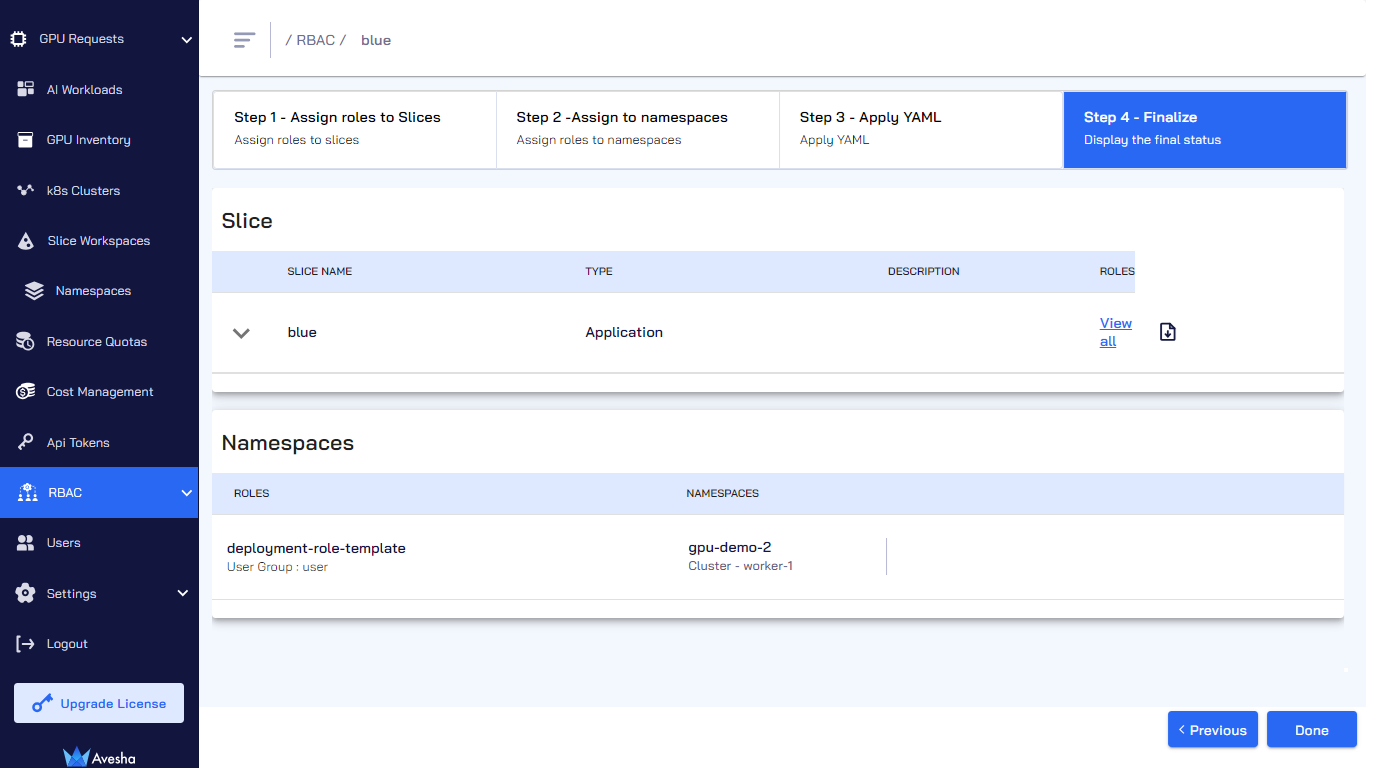Click the Done button
The height and width of the screenshot is (782, 1398).
pyautogui.click(x=1312, y=730)
